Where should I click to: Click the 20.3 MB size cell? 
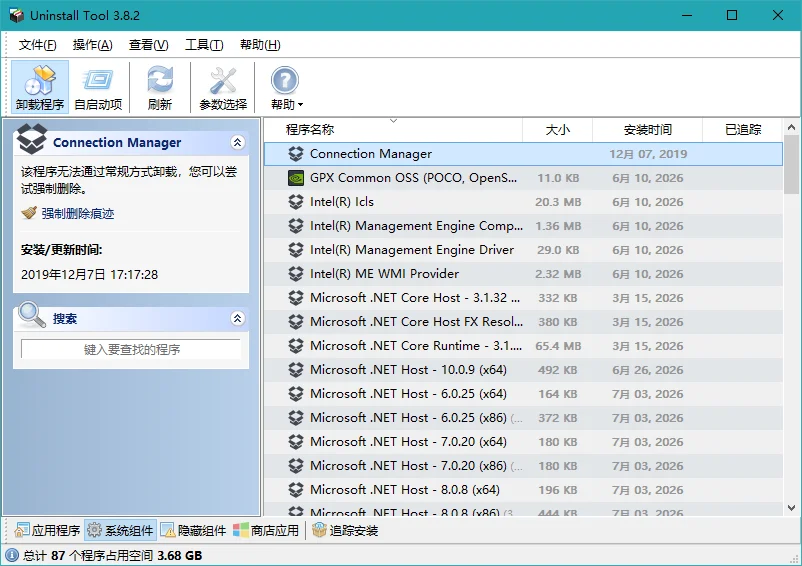[558, 202]
